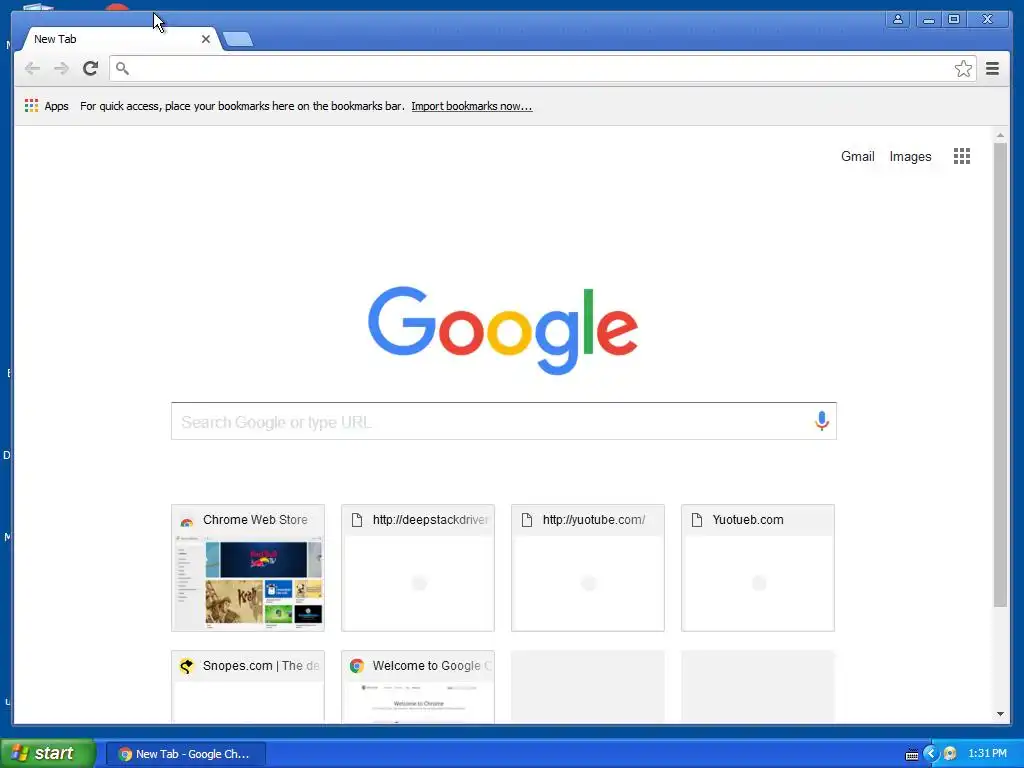Click the vertical scrollbar thumb
This screenshot has width=1024, height=768.
[1000, 374]
